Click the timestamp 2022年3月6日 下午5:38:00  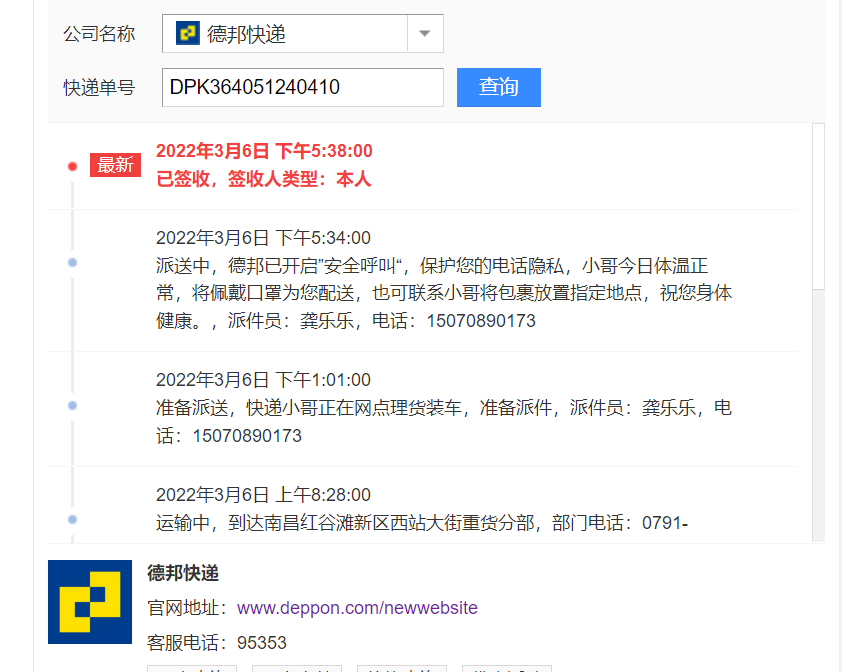tap(264, 151)
